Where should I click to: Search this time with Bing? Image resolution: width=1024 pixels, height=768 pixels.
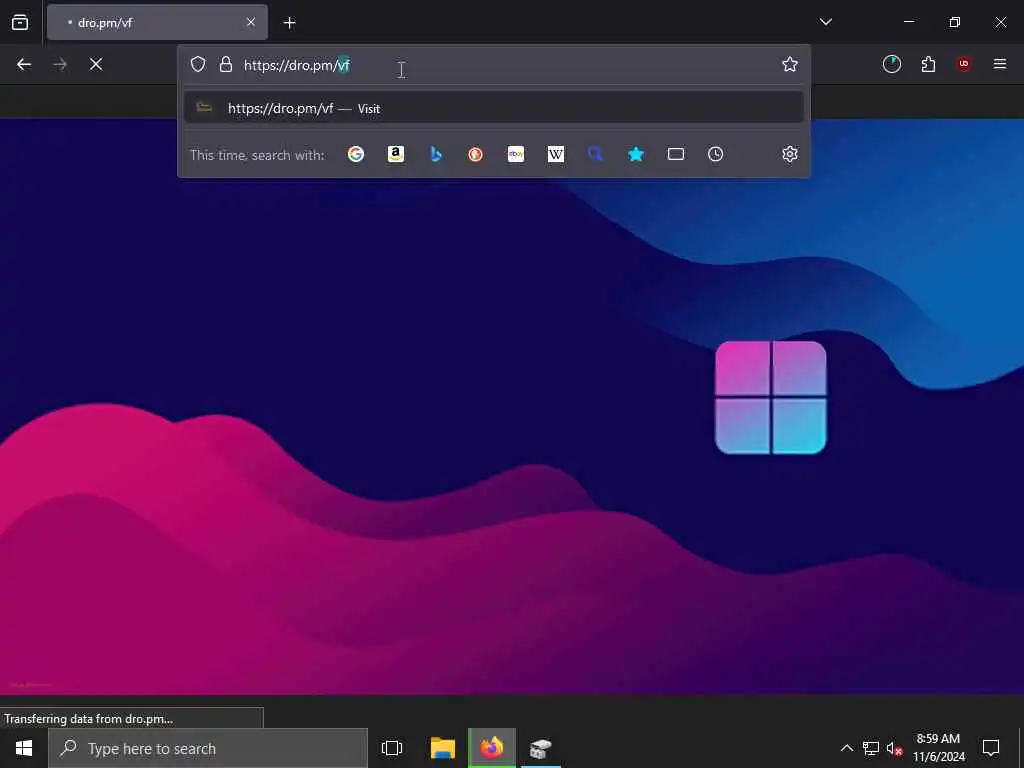click(436, 154)
